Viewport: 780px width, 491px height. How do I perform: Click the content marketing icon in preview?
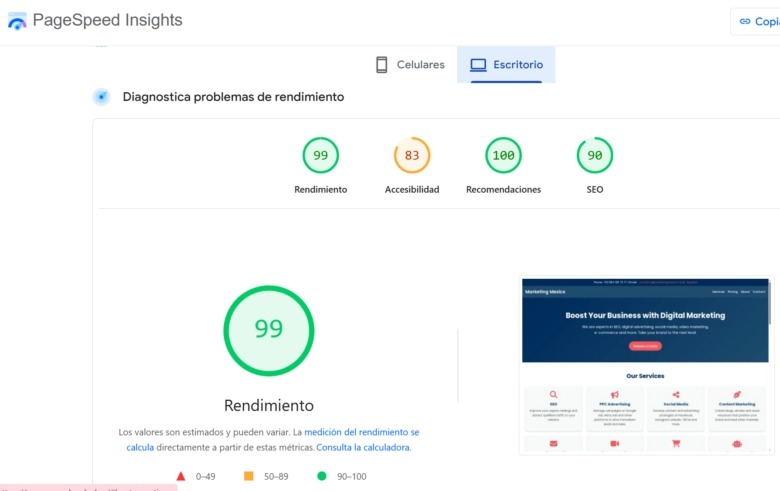pyautogui.click(x=737, y=394)
